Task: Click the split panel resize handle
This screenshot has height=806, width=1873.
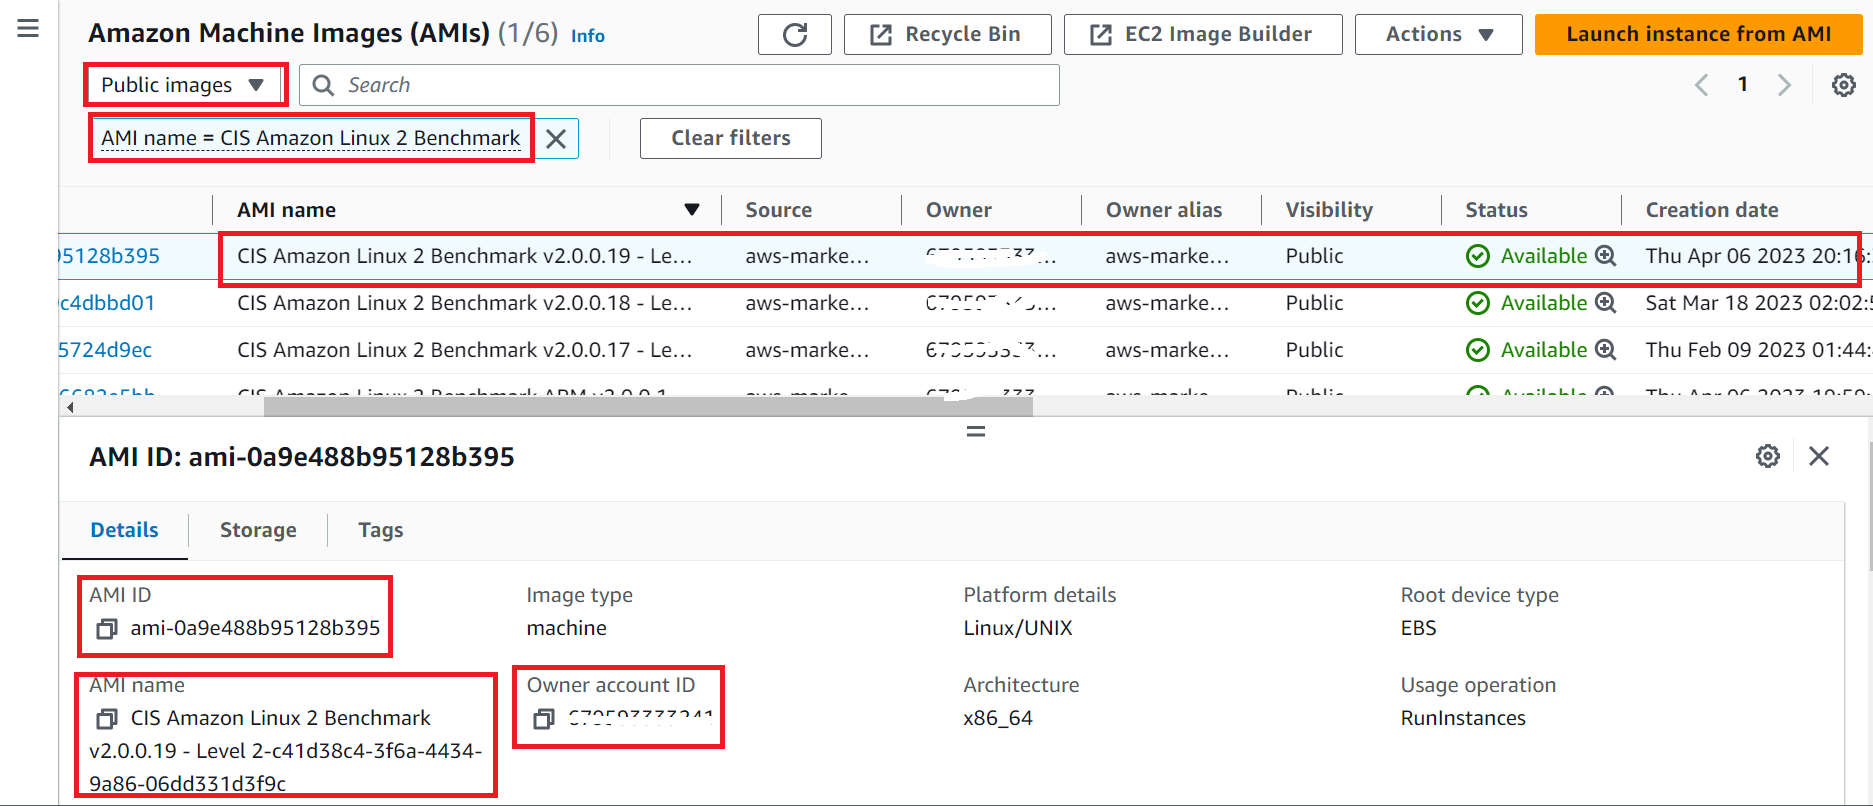Action: (976, 432)
